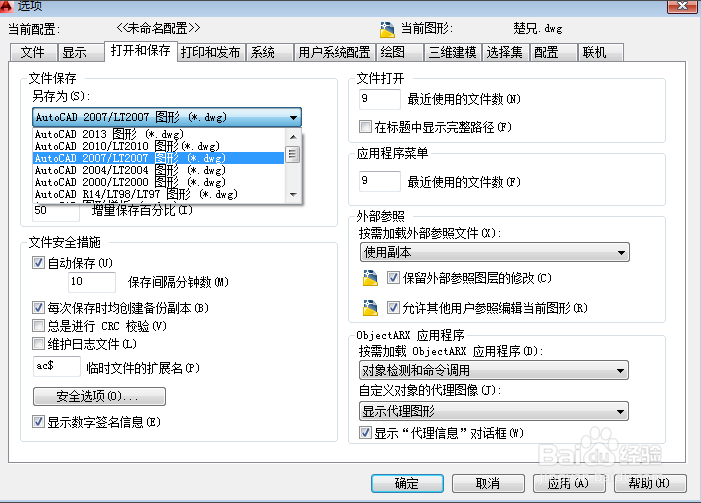Select the 打开和保存 tab
Image resolution: width=701 pixels, height=503 pixels.
140,51
